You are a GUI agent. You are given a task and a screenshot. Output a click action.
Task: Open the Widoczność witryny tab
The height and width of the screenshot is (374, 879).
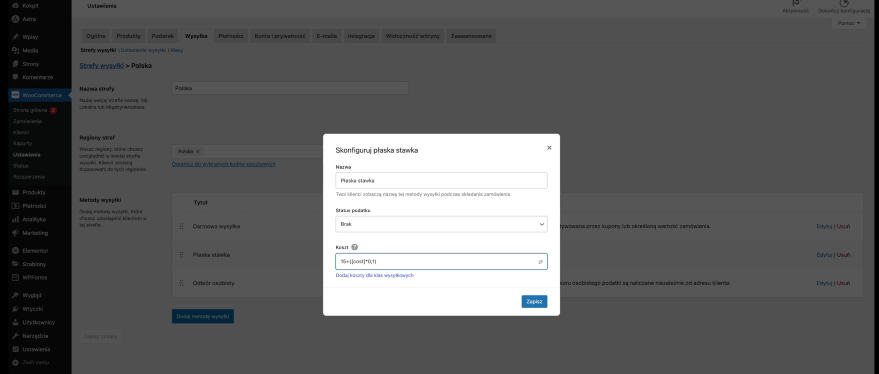pyautogui.click(x=413, y=36)
